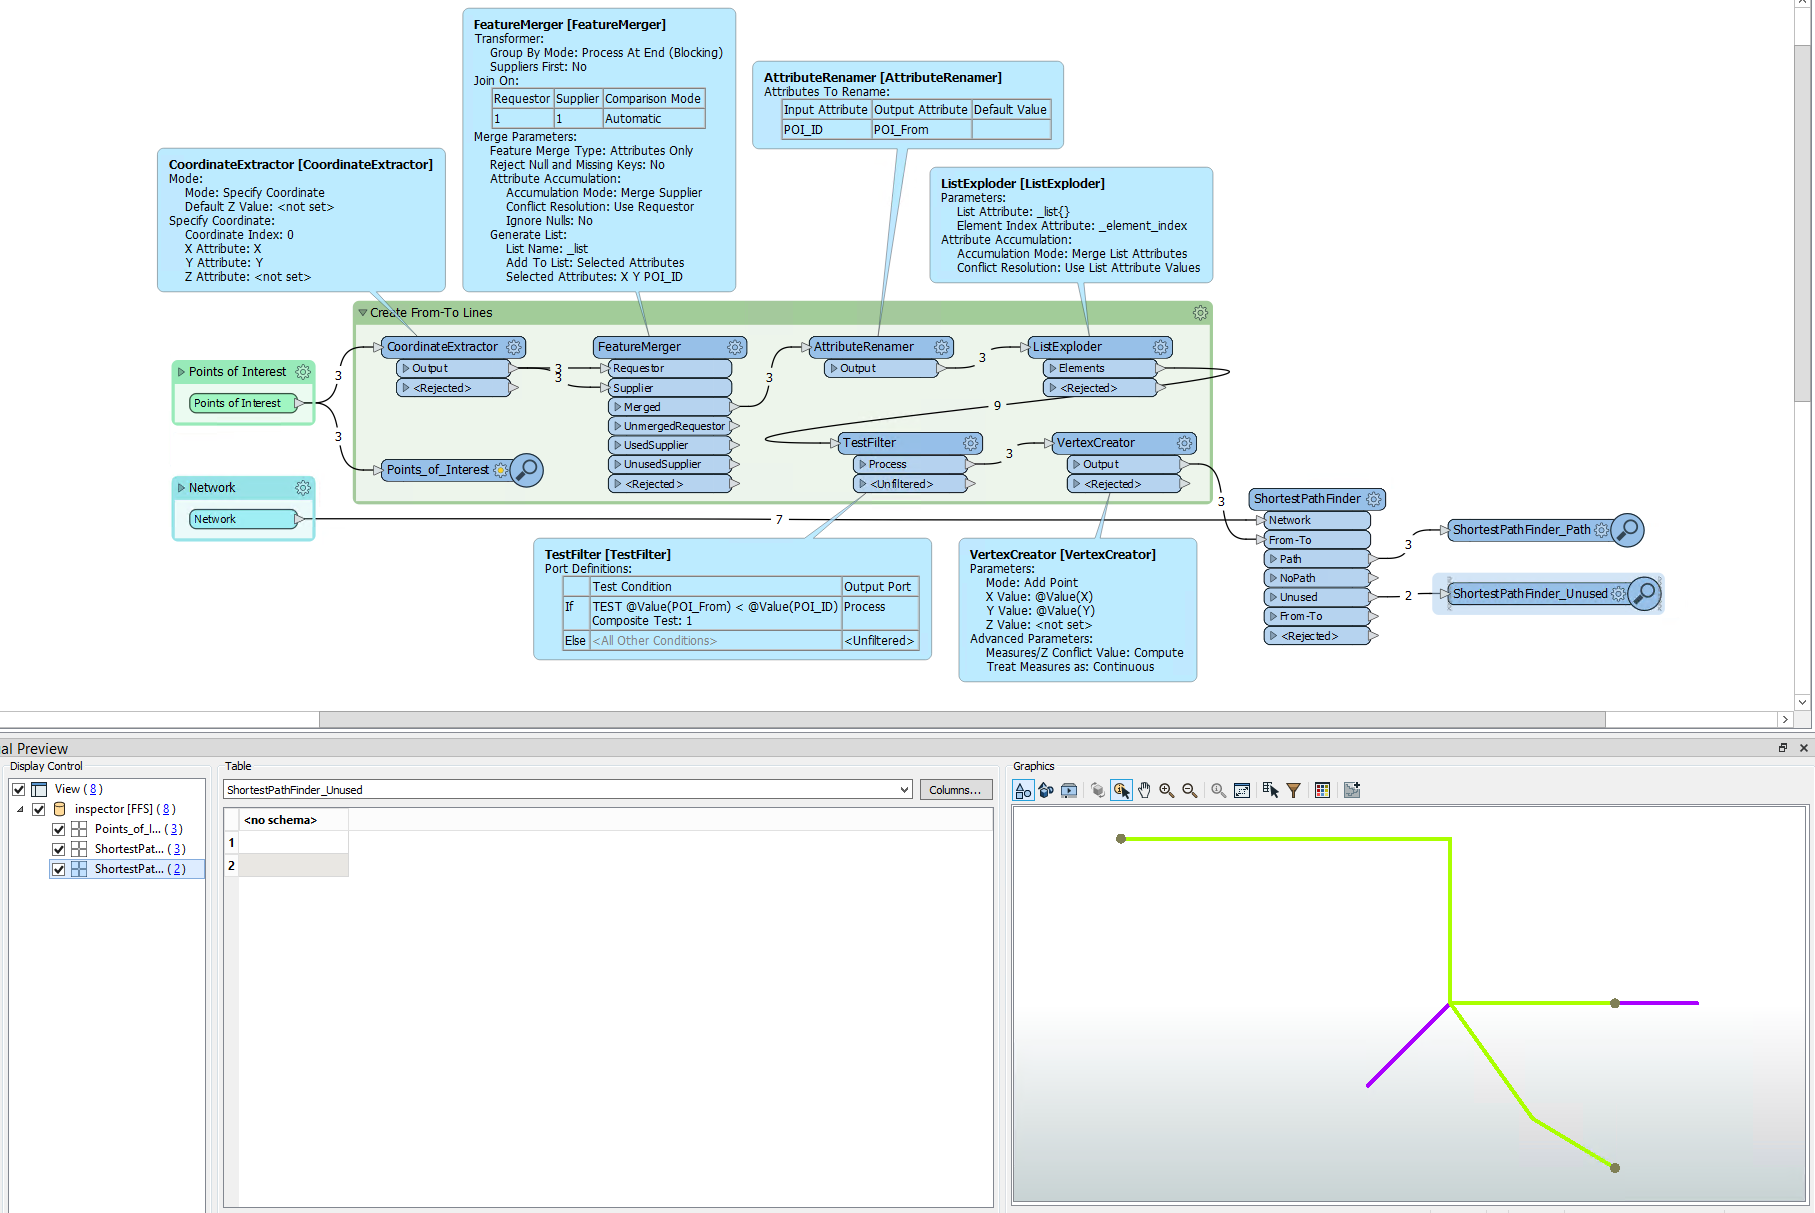
Task: Uncheck the inspector [FFS] checkbox
Action: pyautogui.click(x=39, y=809)
